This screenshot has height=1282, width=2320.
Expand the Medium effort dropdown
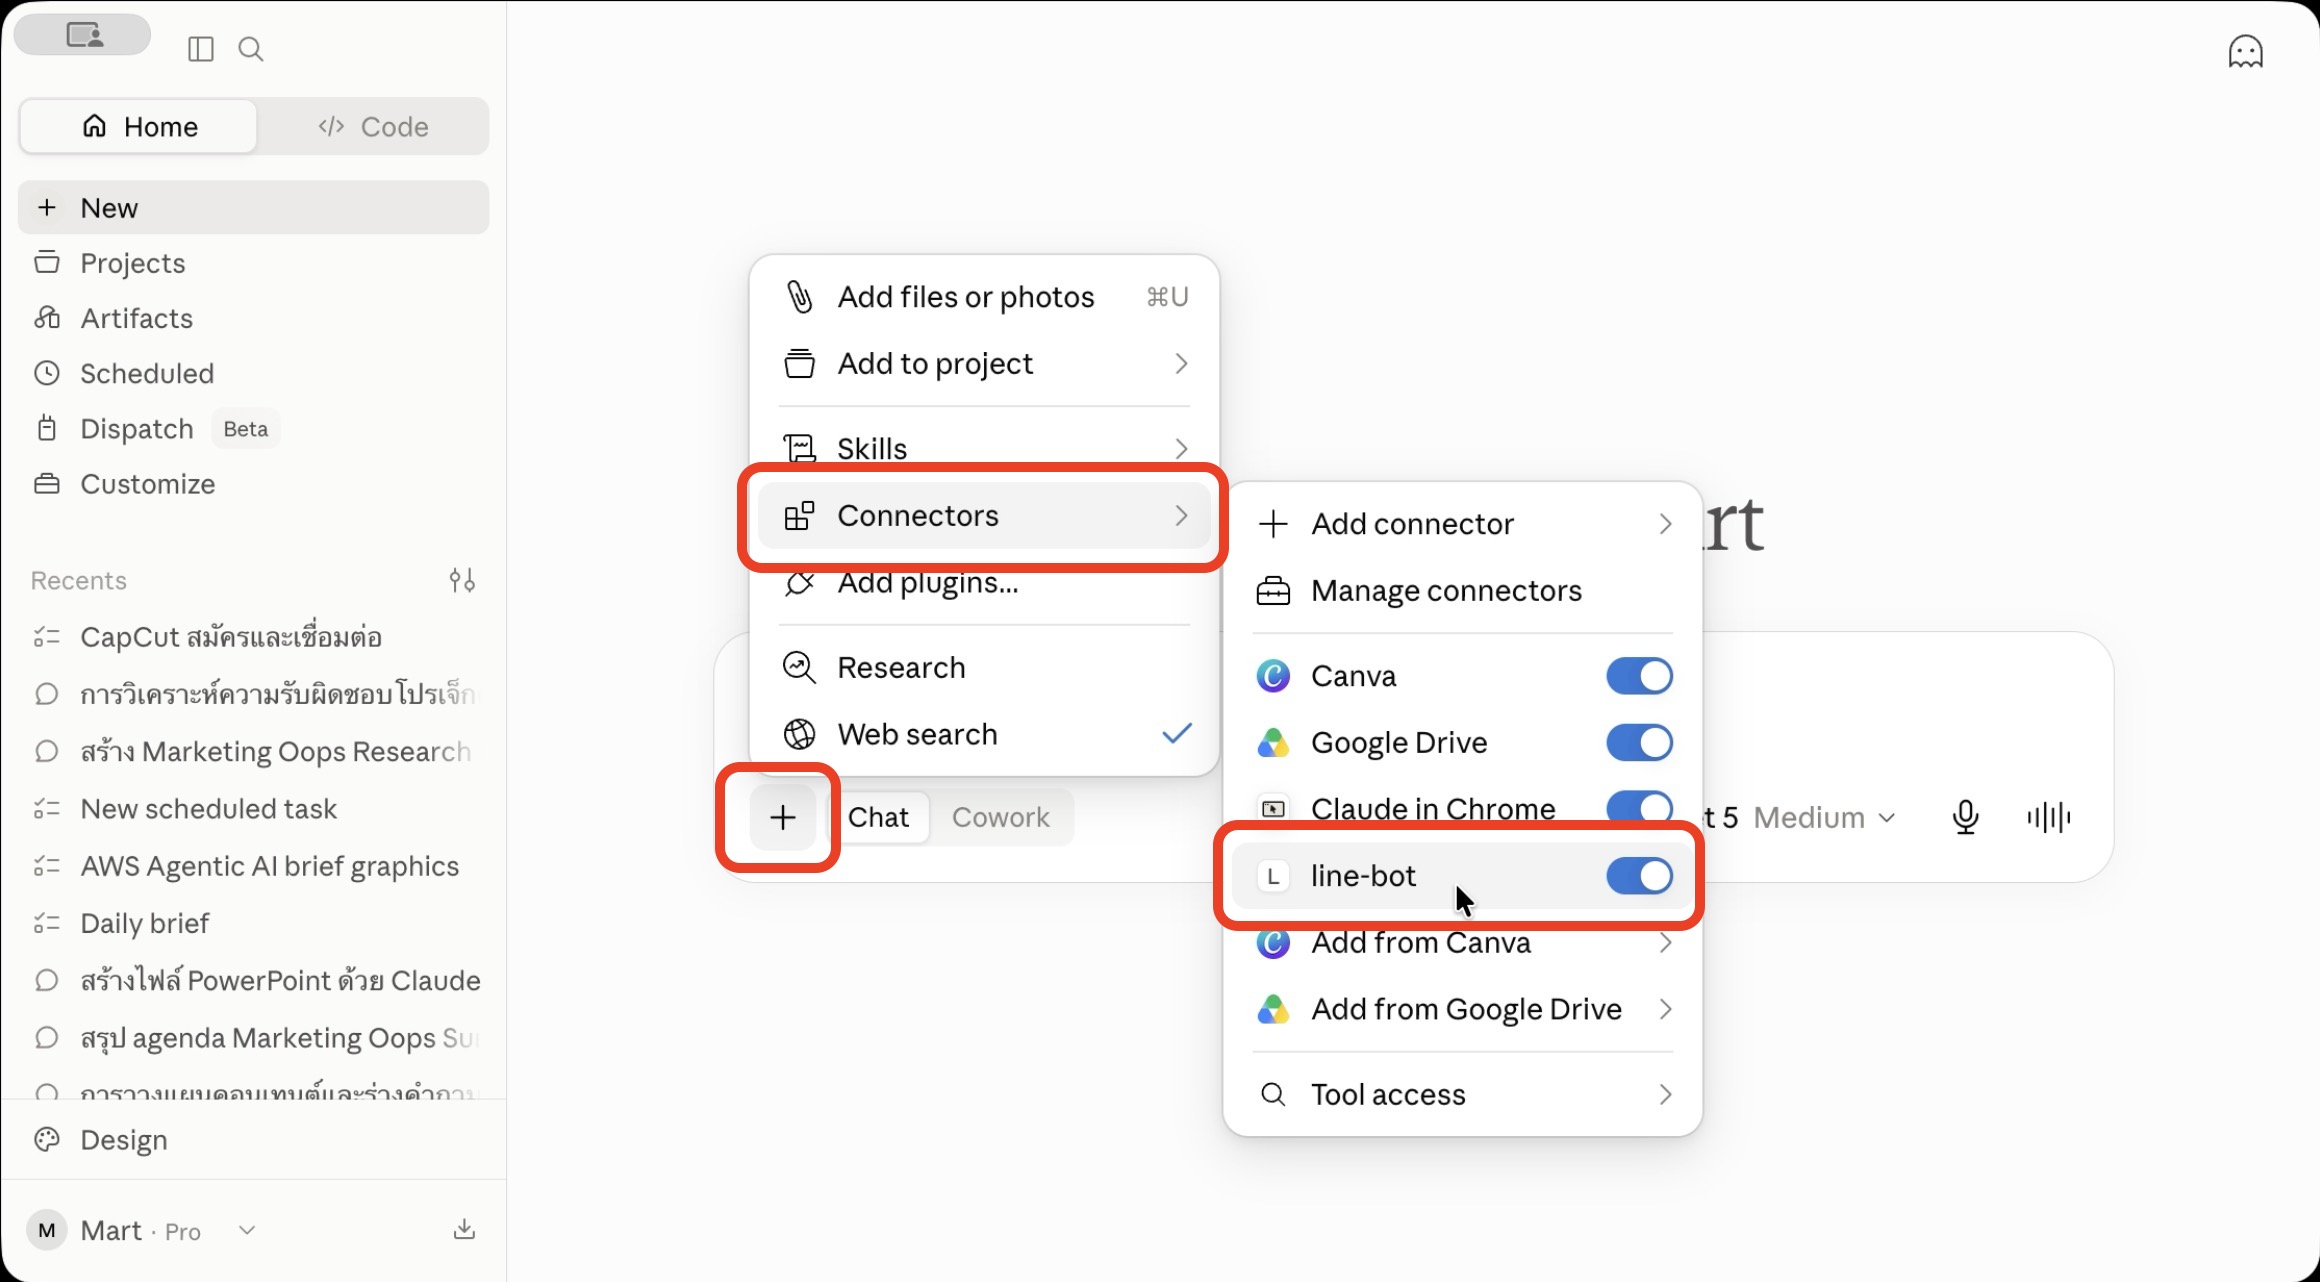coord(1824,817)
